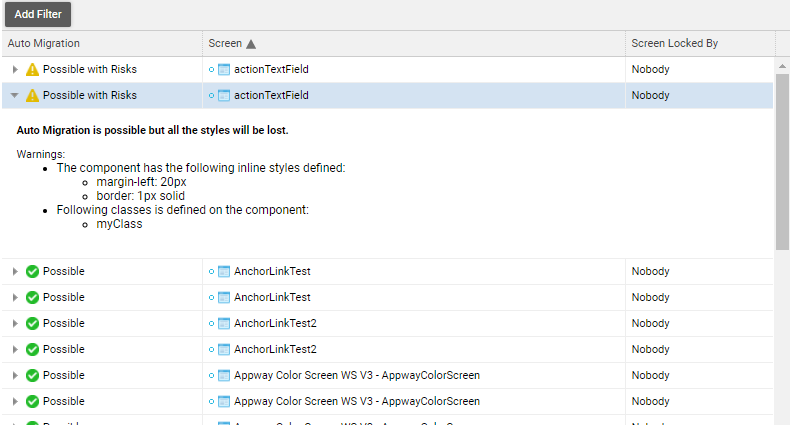Click the 'Warnings:' label

tap(41, 154)
